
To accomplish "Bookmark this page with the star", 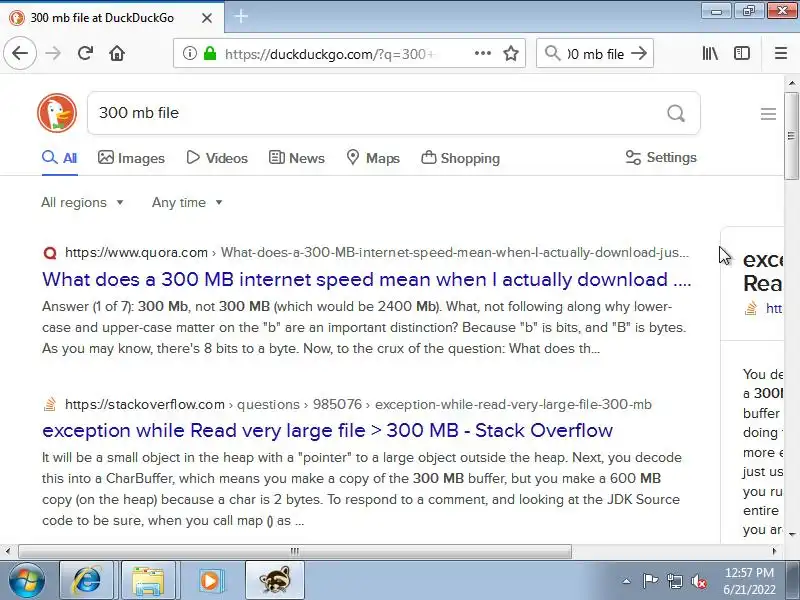I will 511,53.
